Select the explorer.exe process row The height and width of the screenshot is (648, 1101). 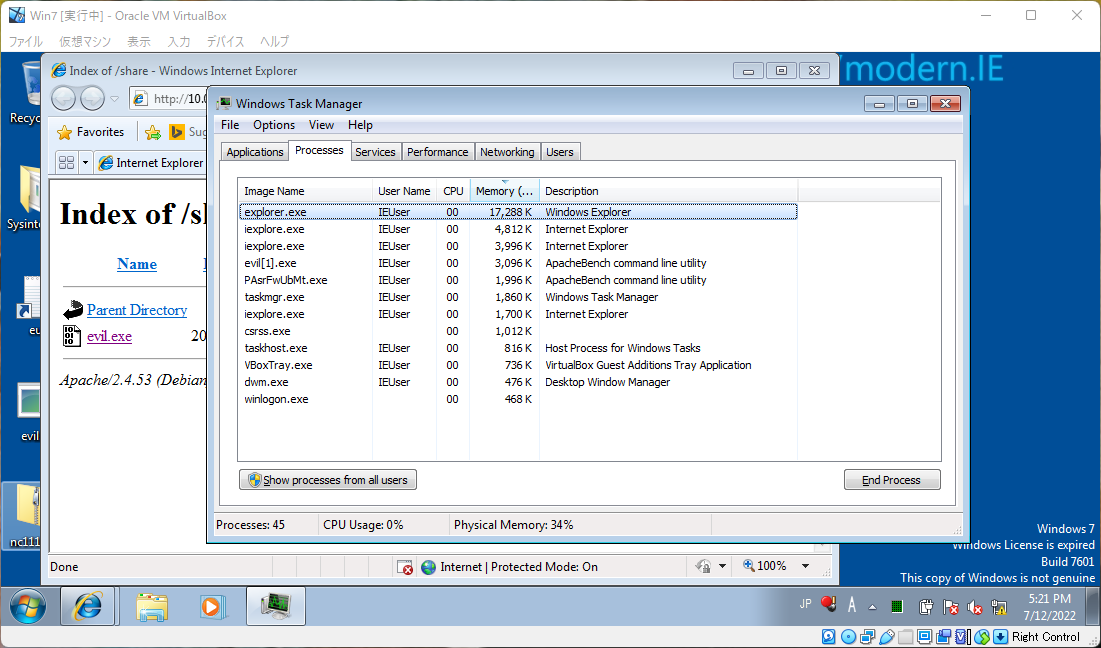[518, 212]
